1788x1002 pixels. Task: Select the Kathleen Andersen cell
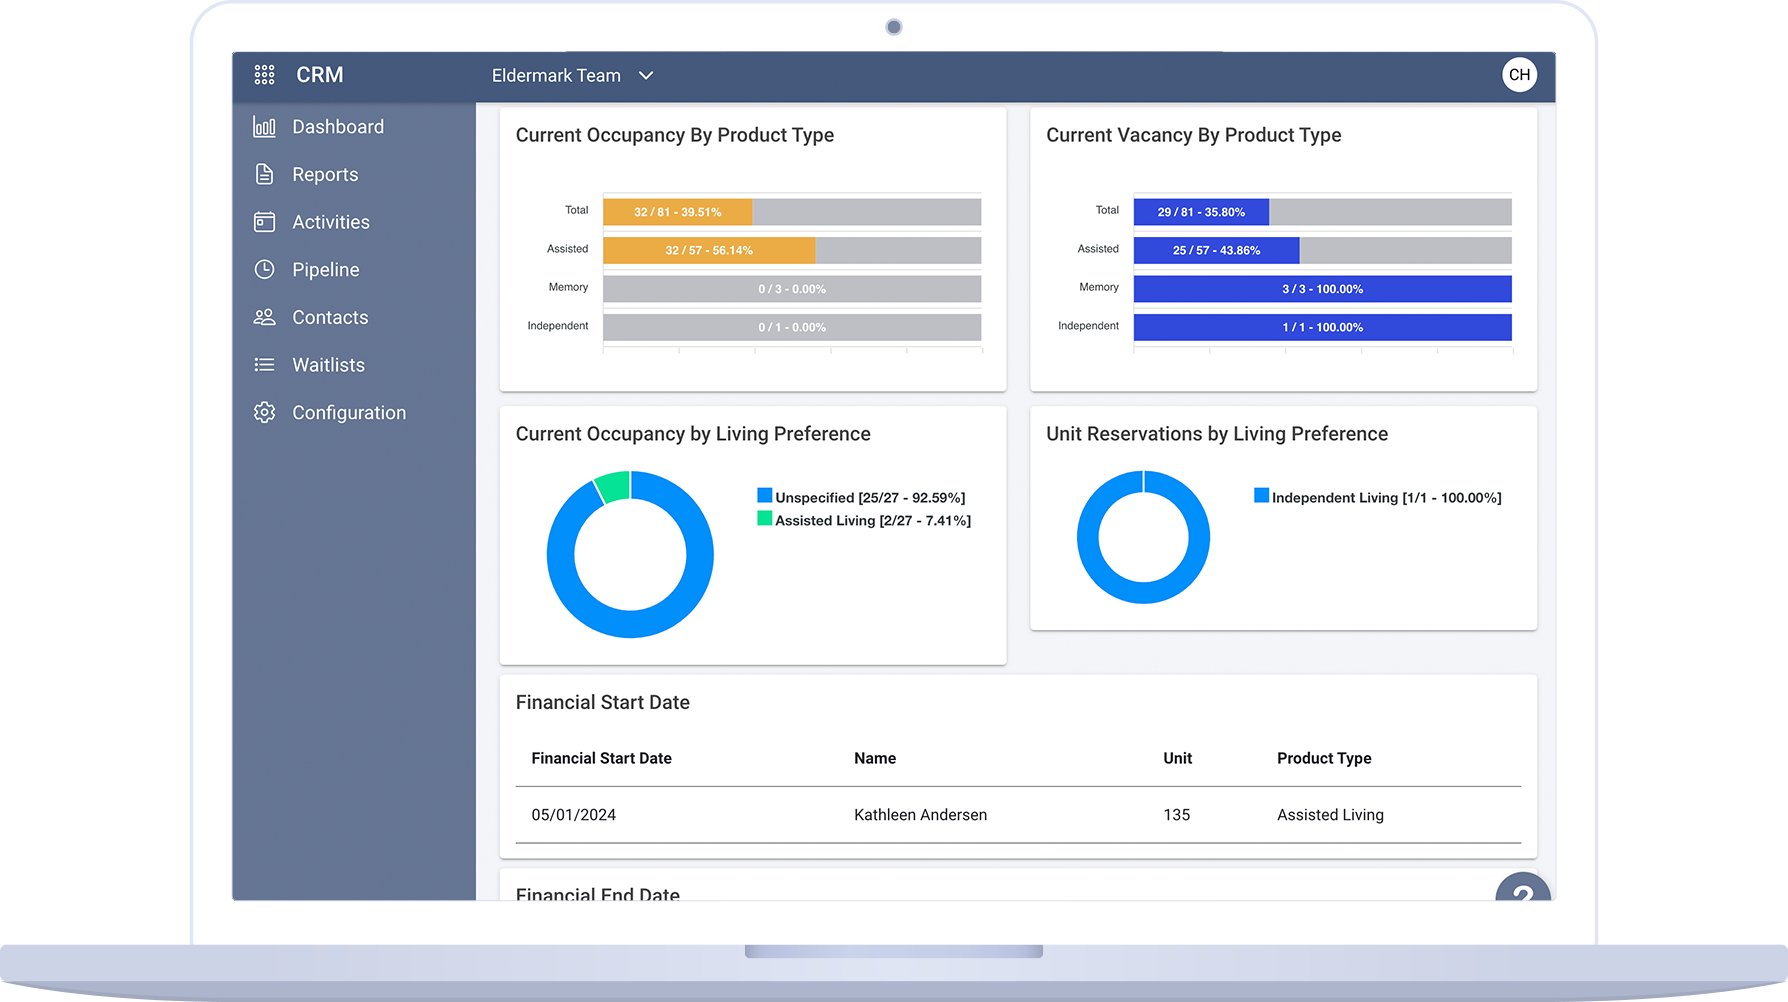coord(920,815)
